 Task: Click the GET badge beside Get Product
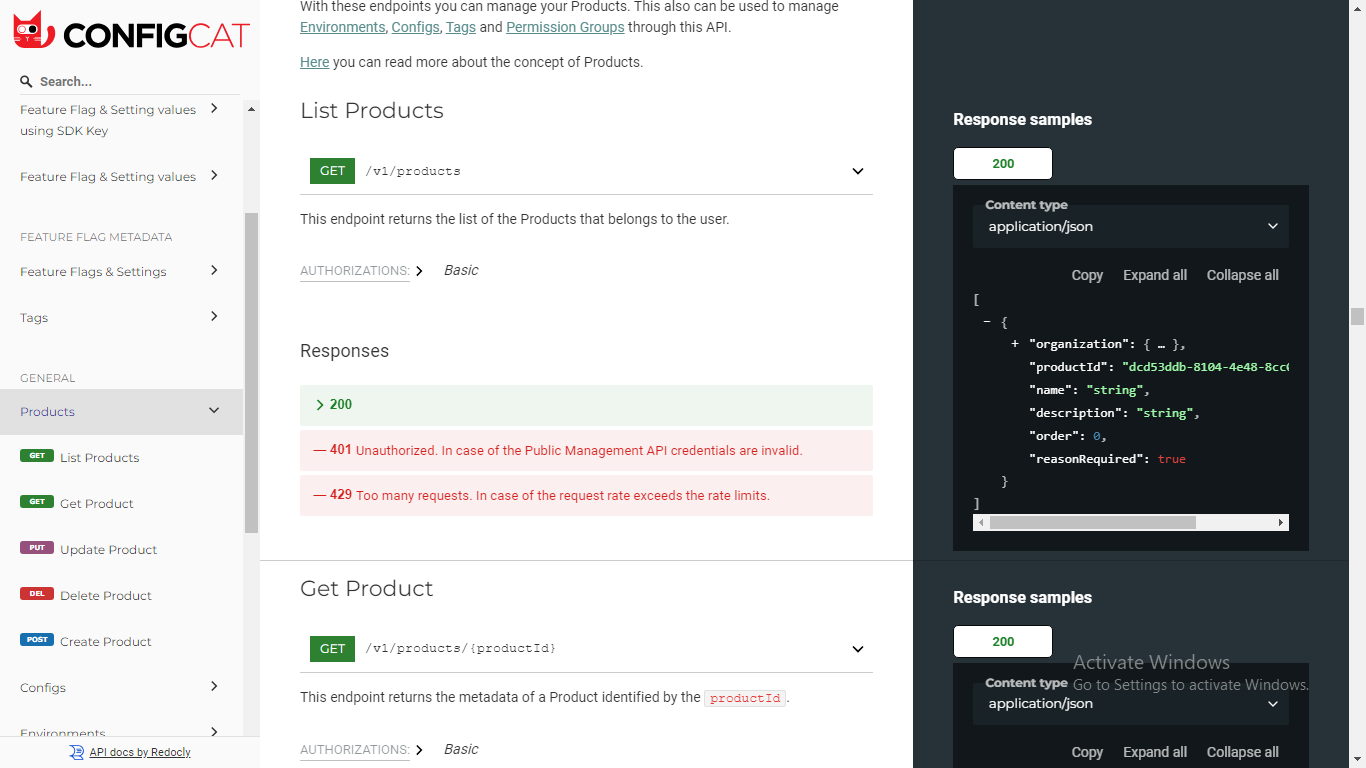coord(37,502)
